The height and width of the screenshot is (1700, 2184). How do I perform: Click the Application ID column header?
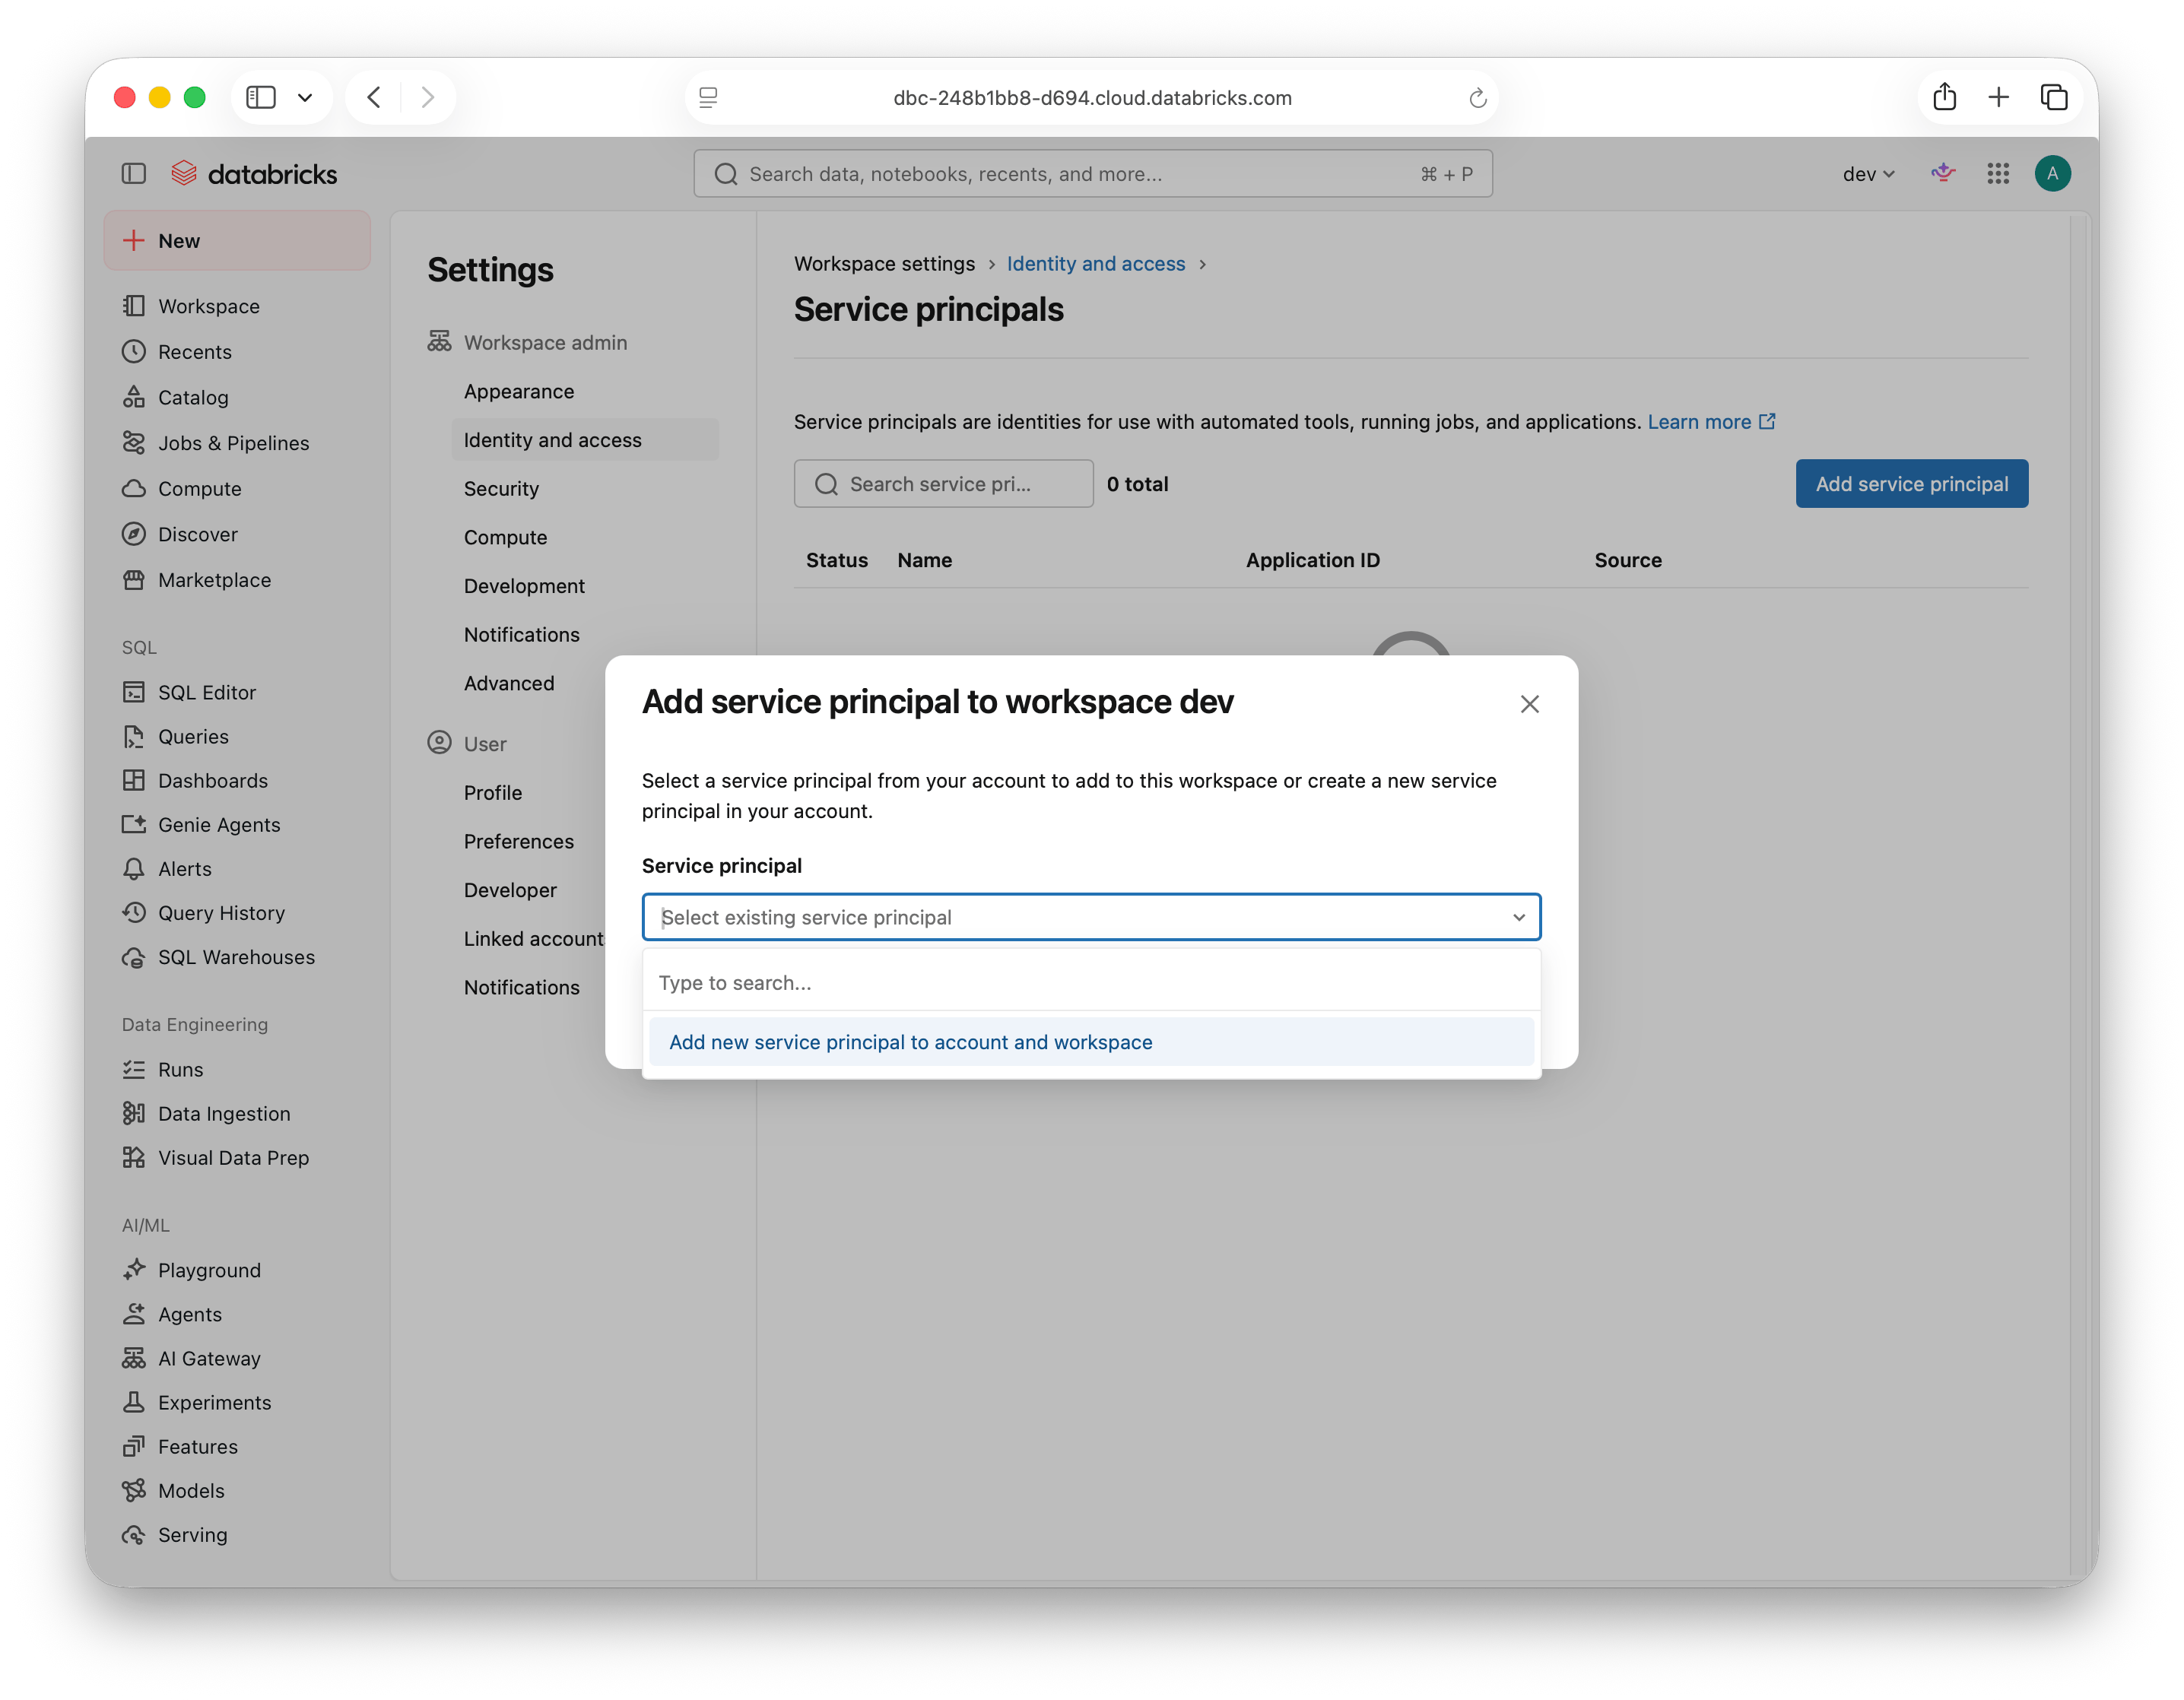[1312, 560]
